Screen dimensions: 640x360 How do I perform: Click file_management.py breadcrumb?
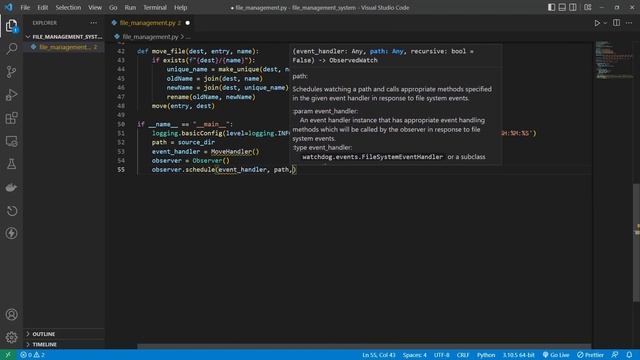tap(150, 37)
